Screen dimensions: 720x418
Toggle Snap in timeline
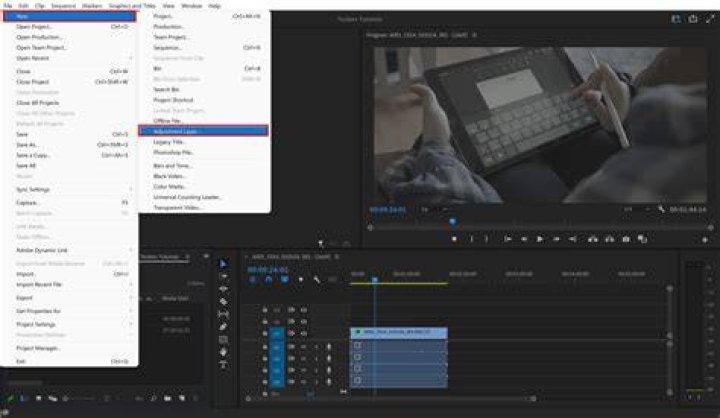[269, 279]
